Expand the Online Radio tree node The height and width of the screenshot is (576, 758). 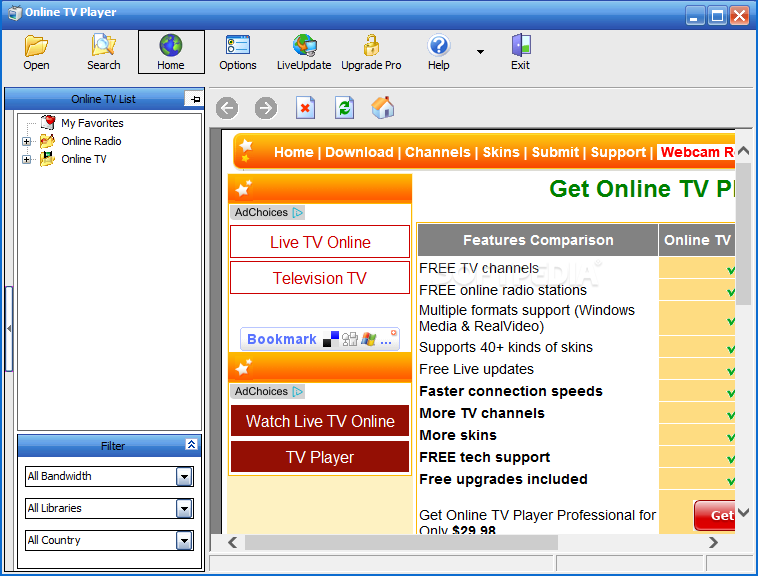[x=27, y=142]
